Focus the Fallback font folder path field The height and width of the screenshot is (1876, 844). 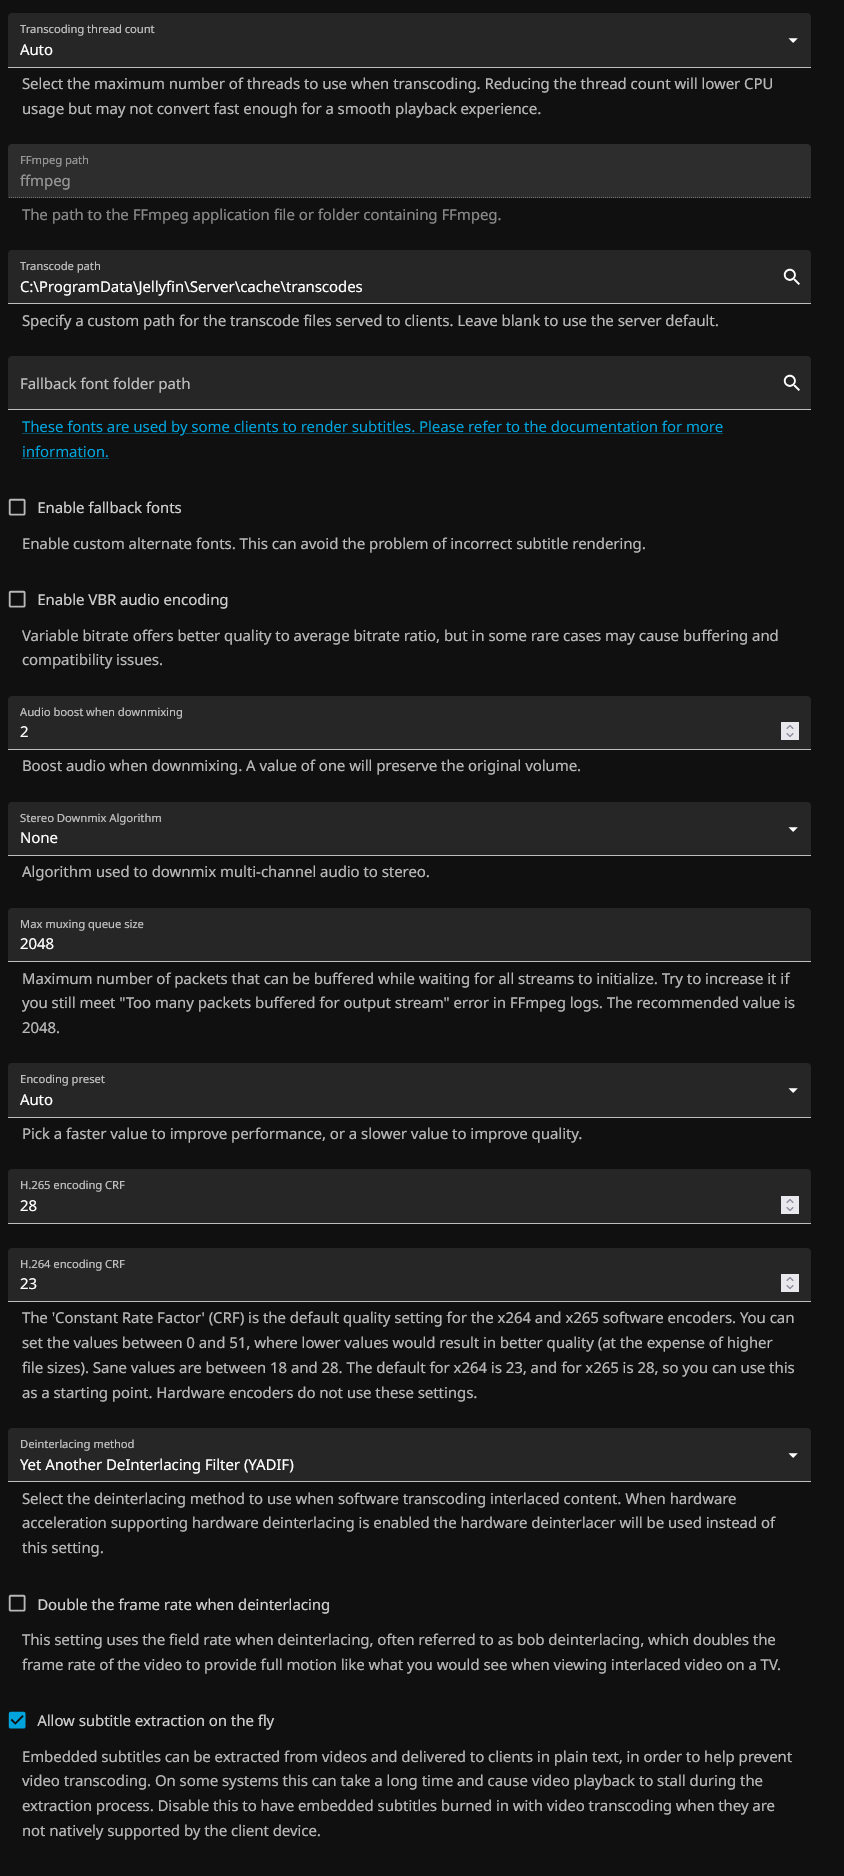(390, 383)
